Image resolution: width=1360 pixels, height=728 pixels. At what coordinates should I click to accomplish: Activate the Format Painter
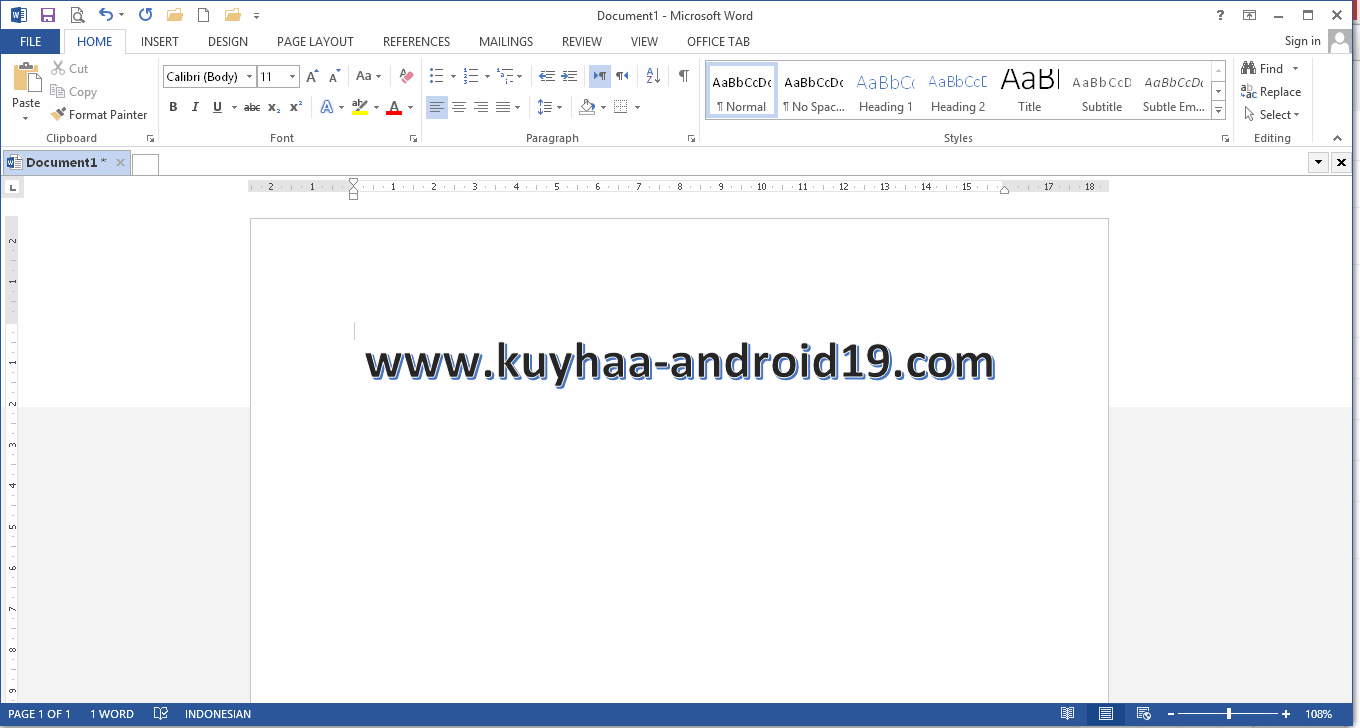(x=99, y=115)
